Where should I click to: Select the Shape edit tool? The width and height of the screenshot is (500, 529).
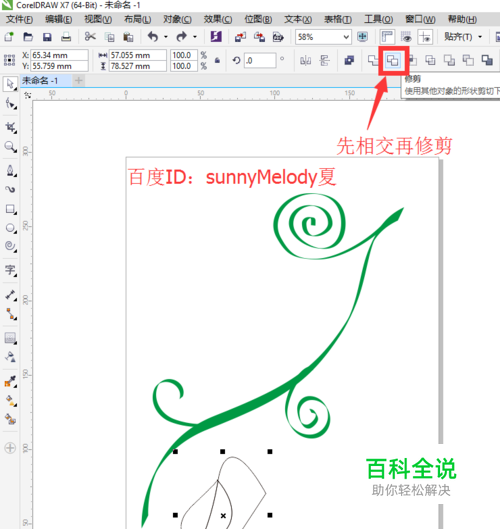pos(10,103)
